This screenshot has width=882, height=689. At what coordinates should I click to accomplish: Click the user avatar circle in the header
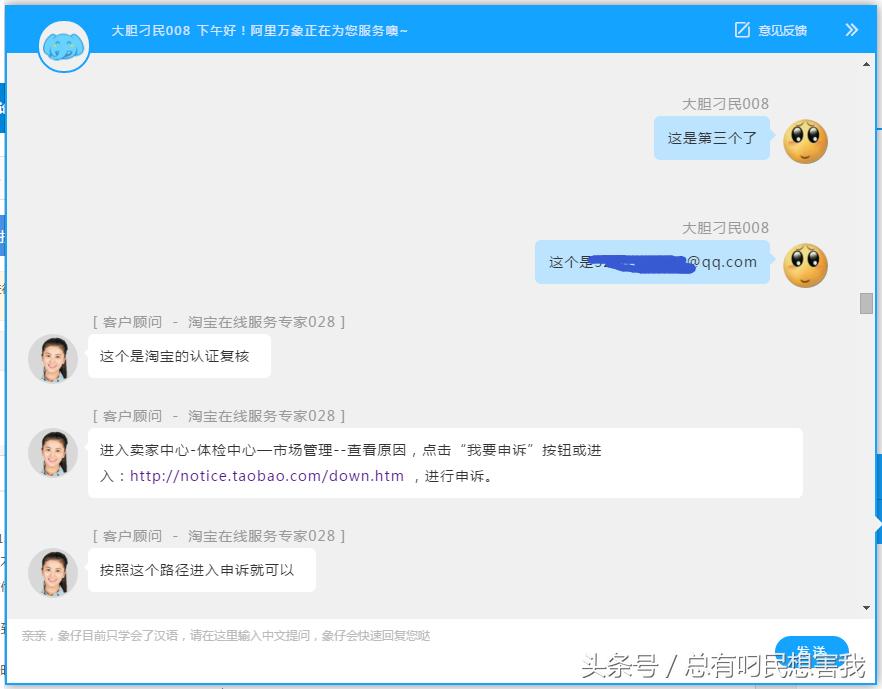coord(63,47)
